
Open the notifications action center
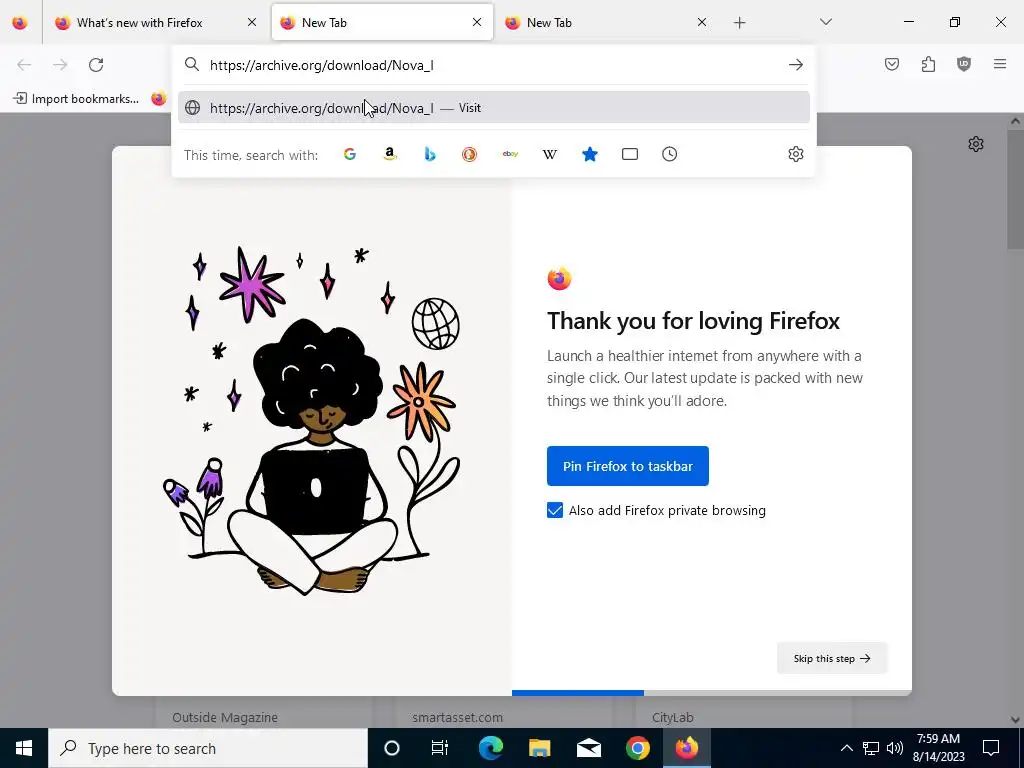point(991,748)
